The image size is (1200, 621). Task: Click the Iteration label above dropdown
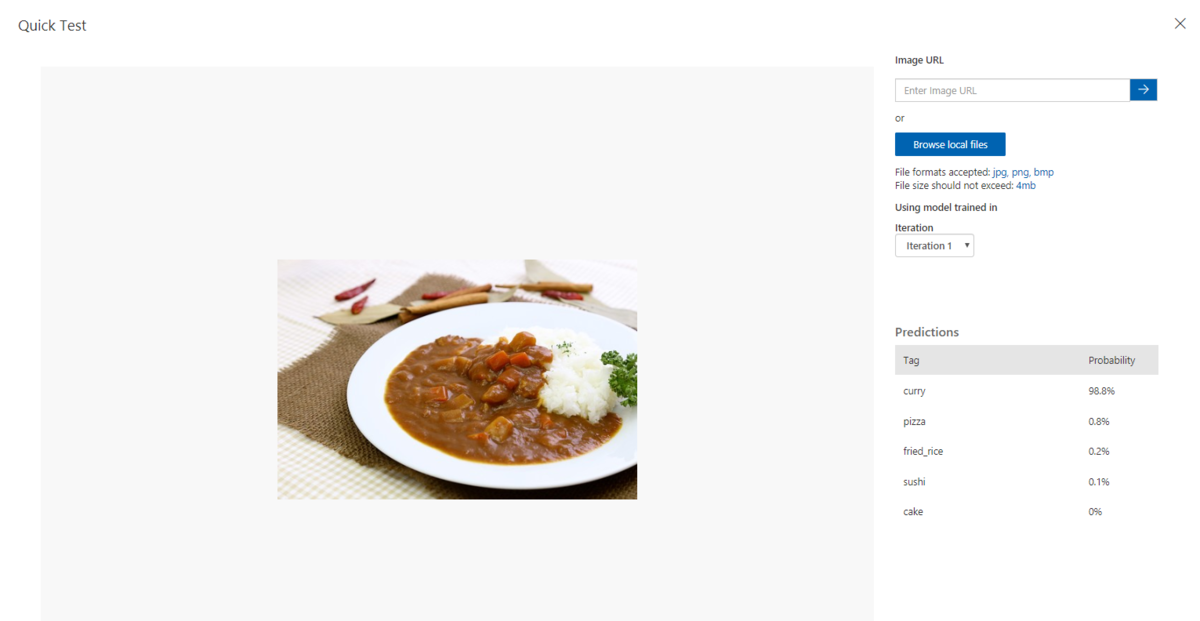coord(914,227)
